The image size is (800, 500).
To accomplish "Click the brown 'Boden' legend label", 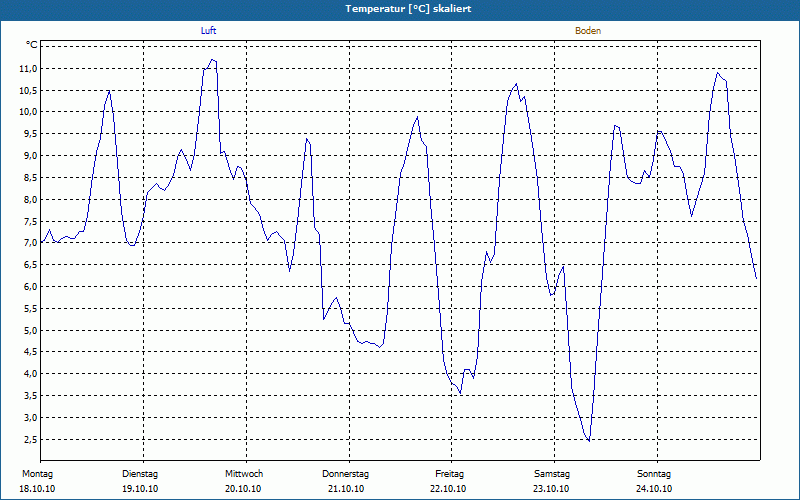I will (588, 31).
